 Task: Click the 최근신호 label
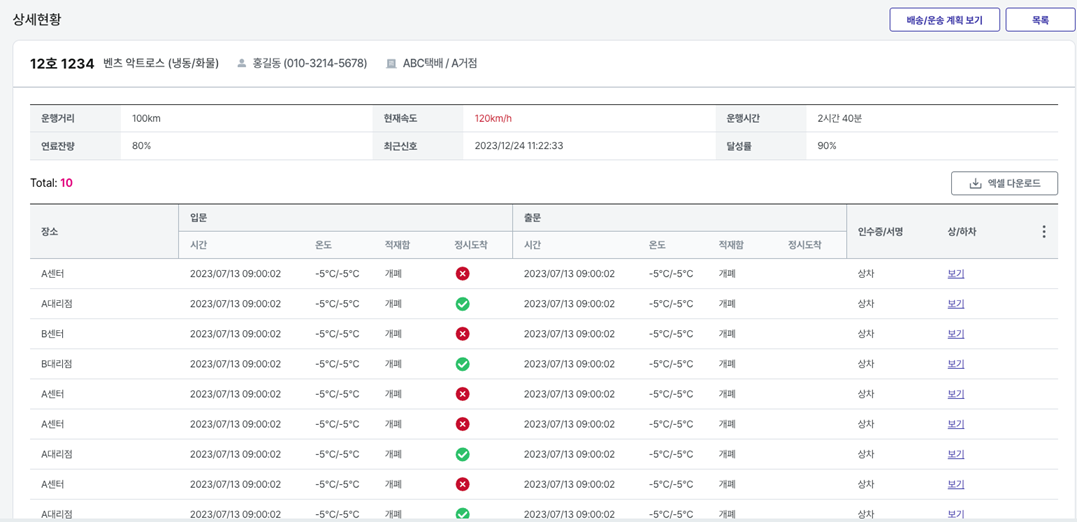400,146
